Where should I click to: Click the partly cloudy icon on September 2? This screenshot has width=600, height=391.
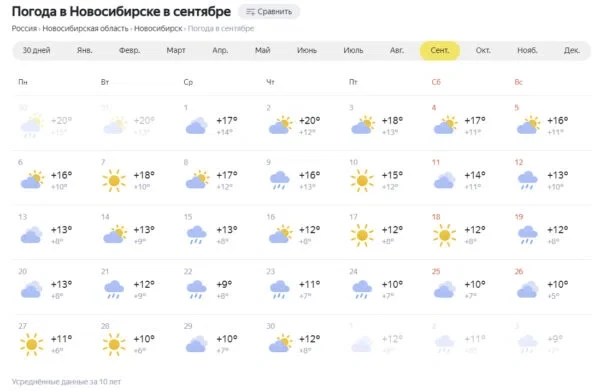pyautogui.click(x=280, y=125)
